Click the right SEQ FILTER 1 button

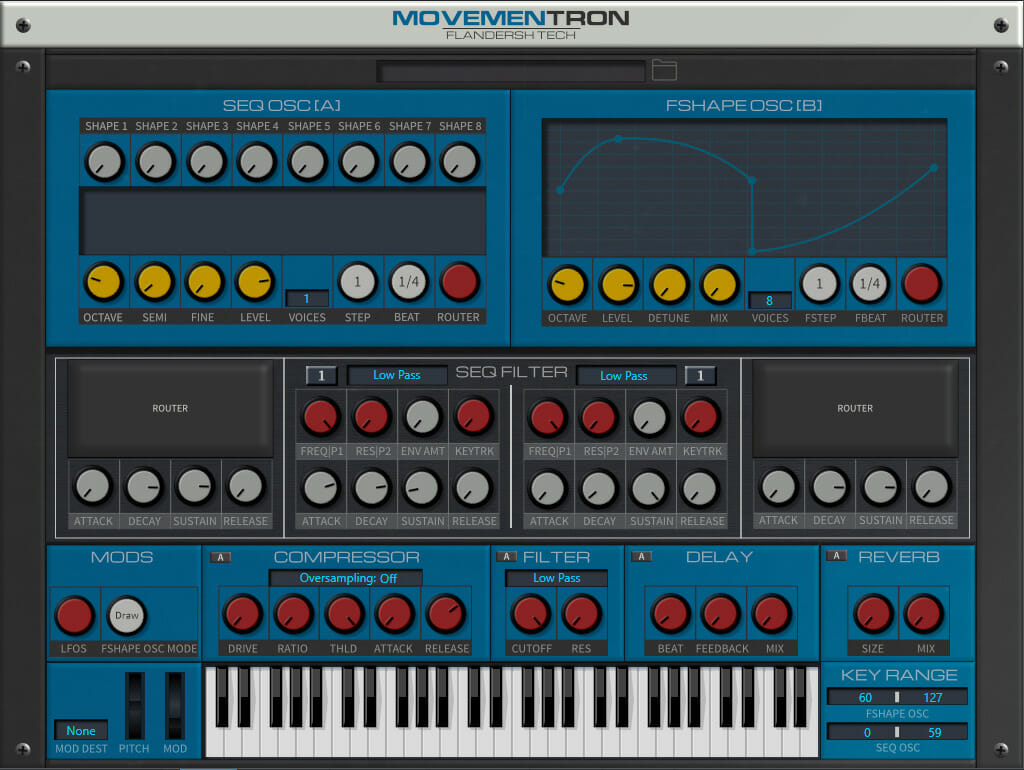701,375
